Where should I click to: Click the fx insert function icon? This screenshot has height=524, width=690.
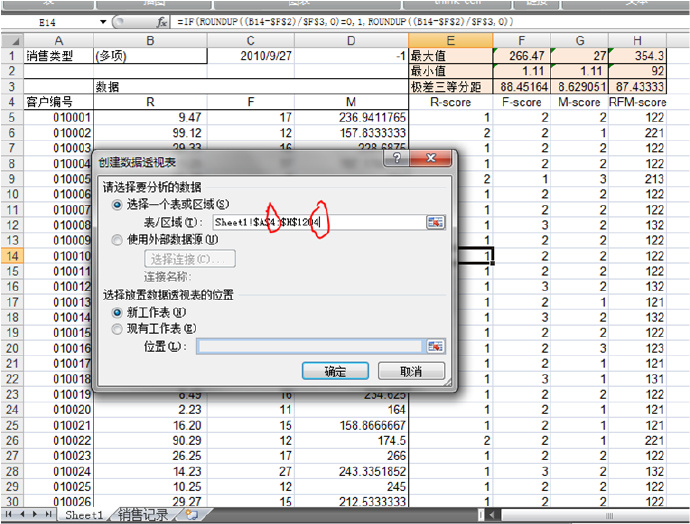pos(161,22)
